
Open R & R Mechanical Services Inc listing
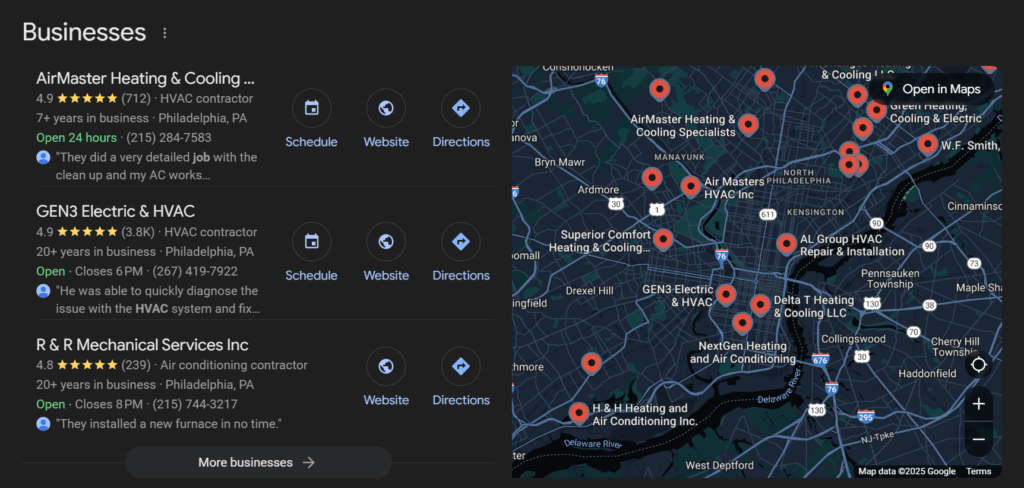[x=142, y=345]
